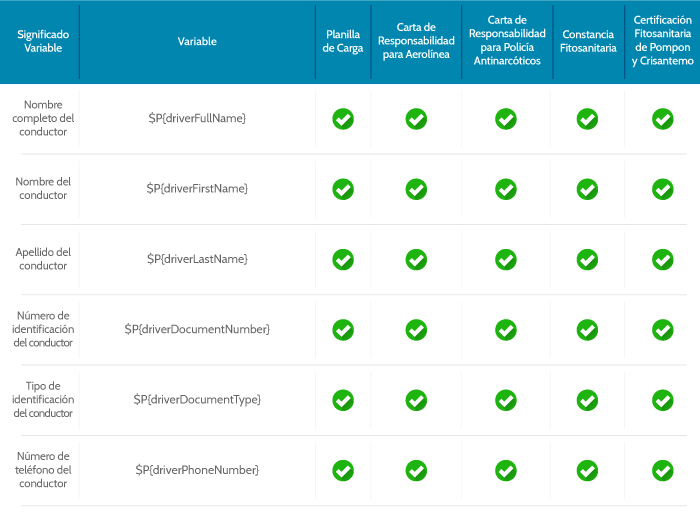Click 'Número de identificación del conductor' cell
The width and height of the screenshot is (700, 512).
pyautogui.click(x=43, y=329)
